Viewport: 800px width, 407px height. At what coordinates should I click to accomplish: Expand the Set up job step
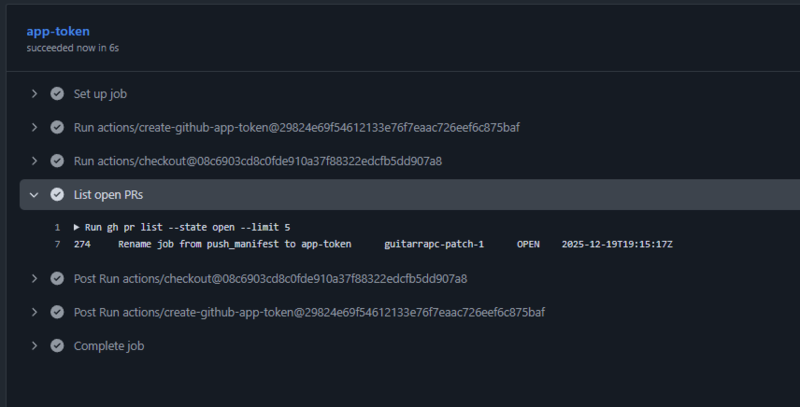pos(34,94)
